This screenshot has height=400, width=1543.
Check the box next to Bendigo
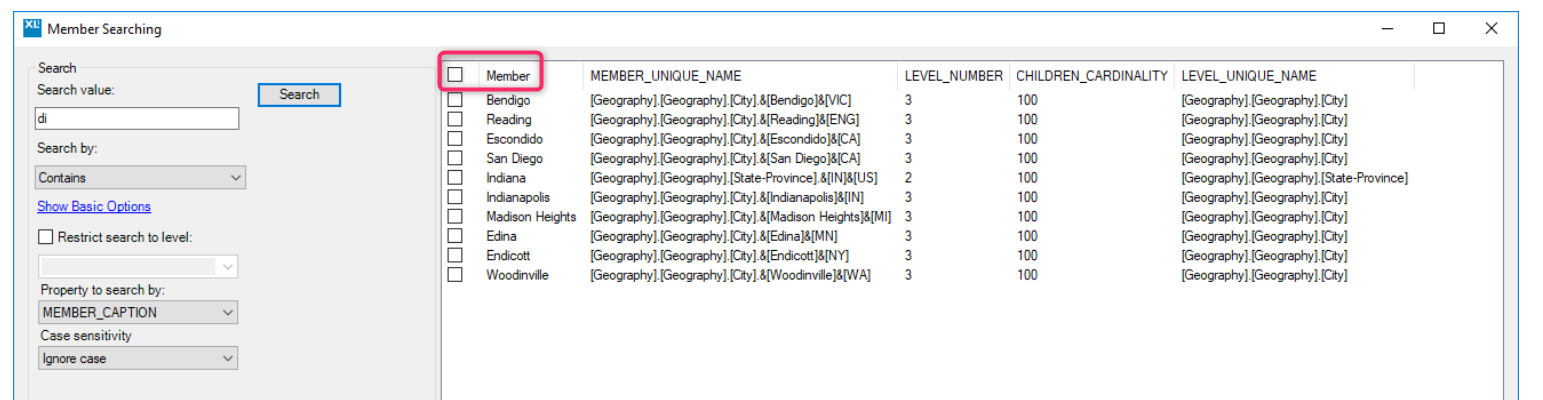tap(455, 100)
